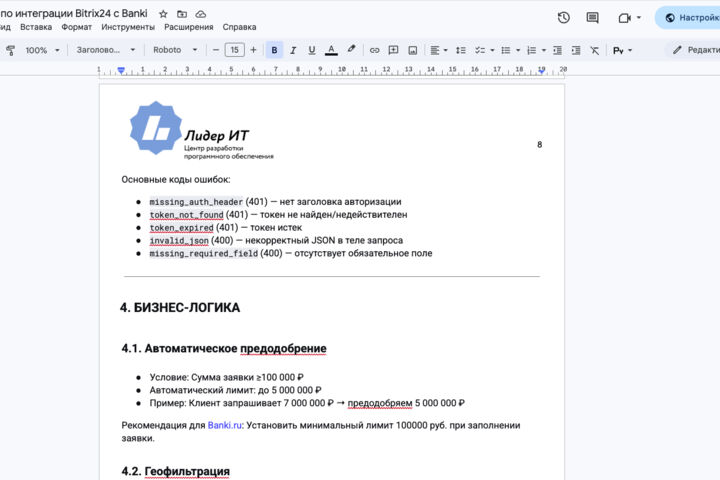Screen dimensions: 720x480
Task: Start a video meeting camera icon
Action: pyautogui.click(x=624, y=18)
